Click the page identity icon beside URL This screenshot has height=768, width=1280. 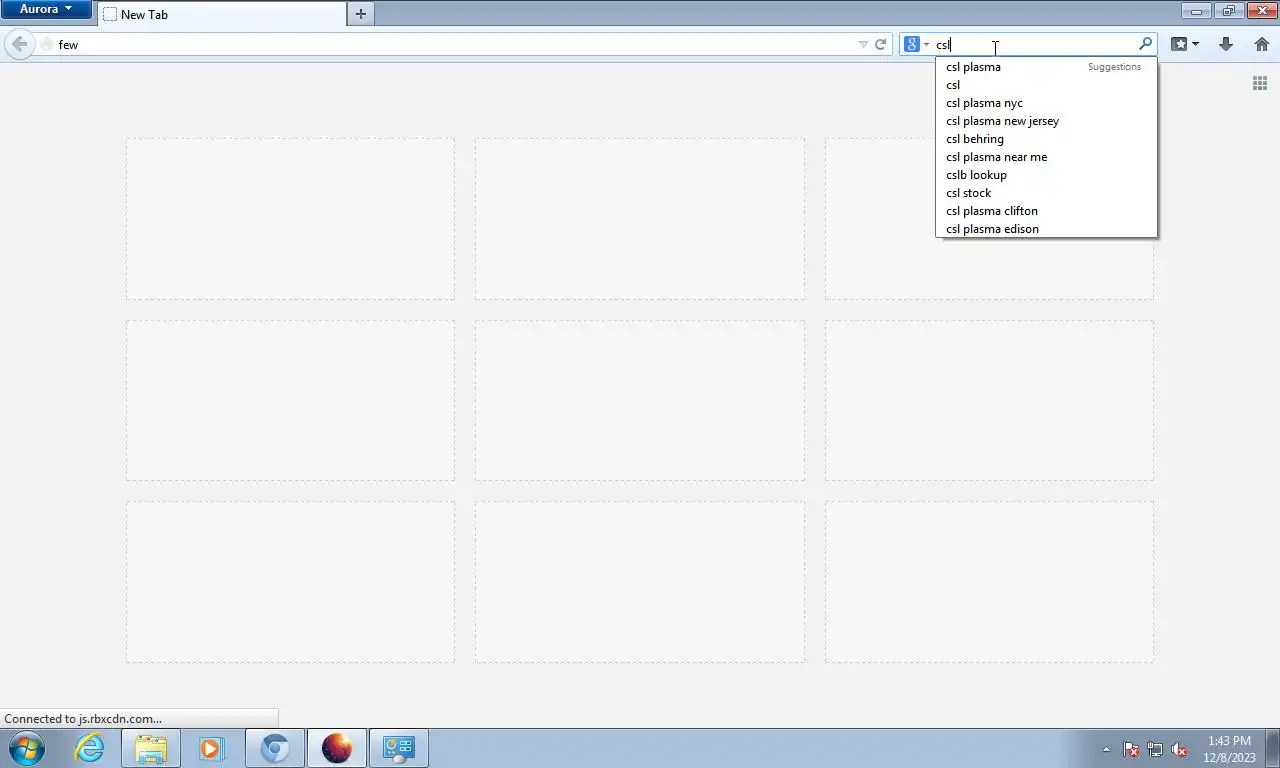[46, 44]
